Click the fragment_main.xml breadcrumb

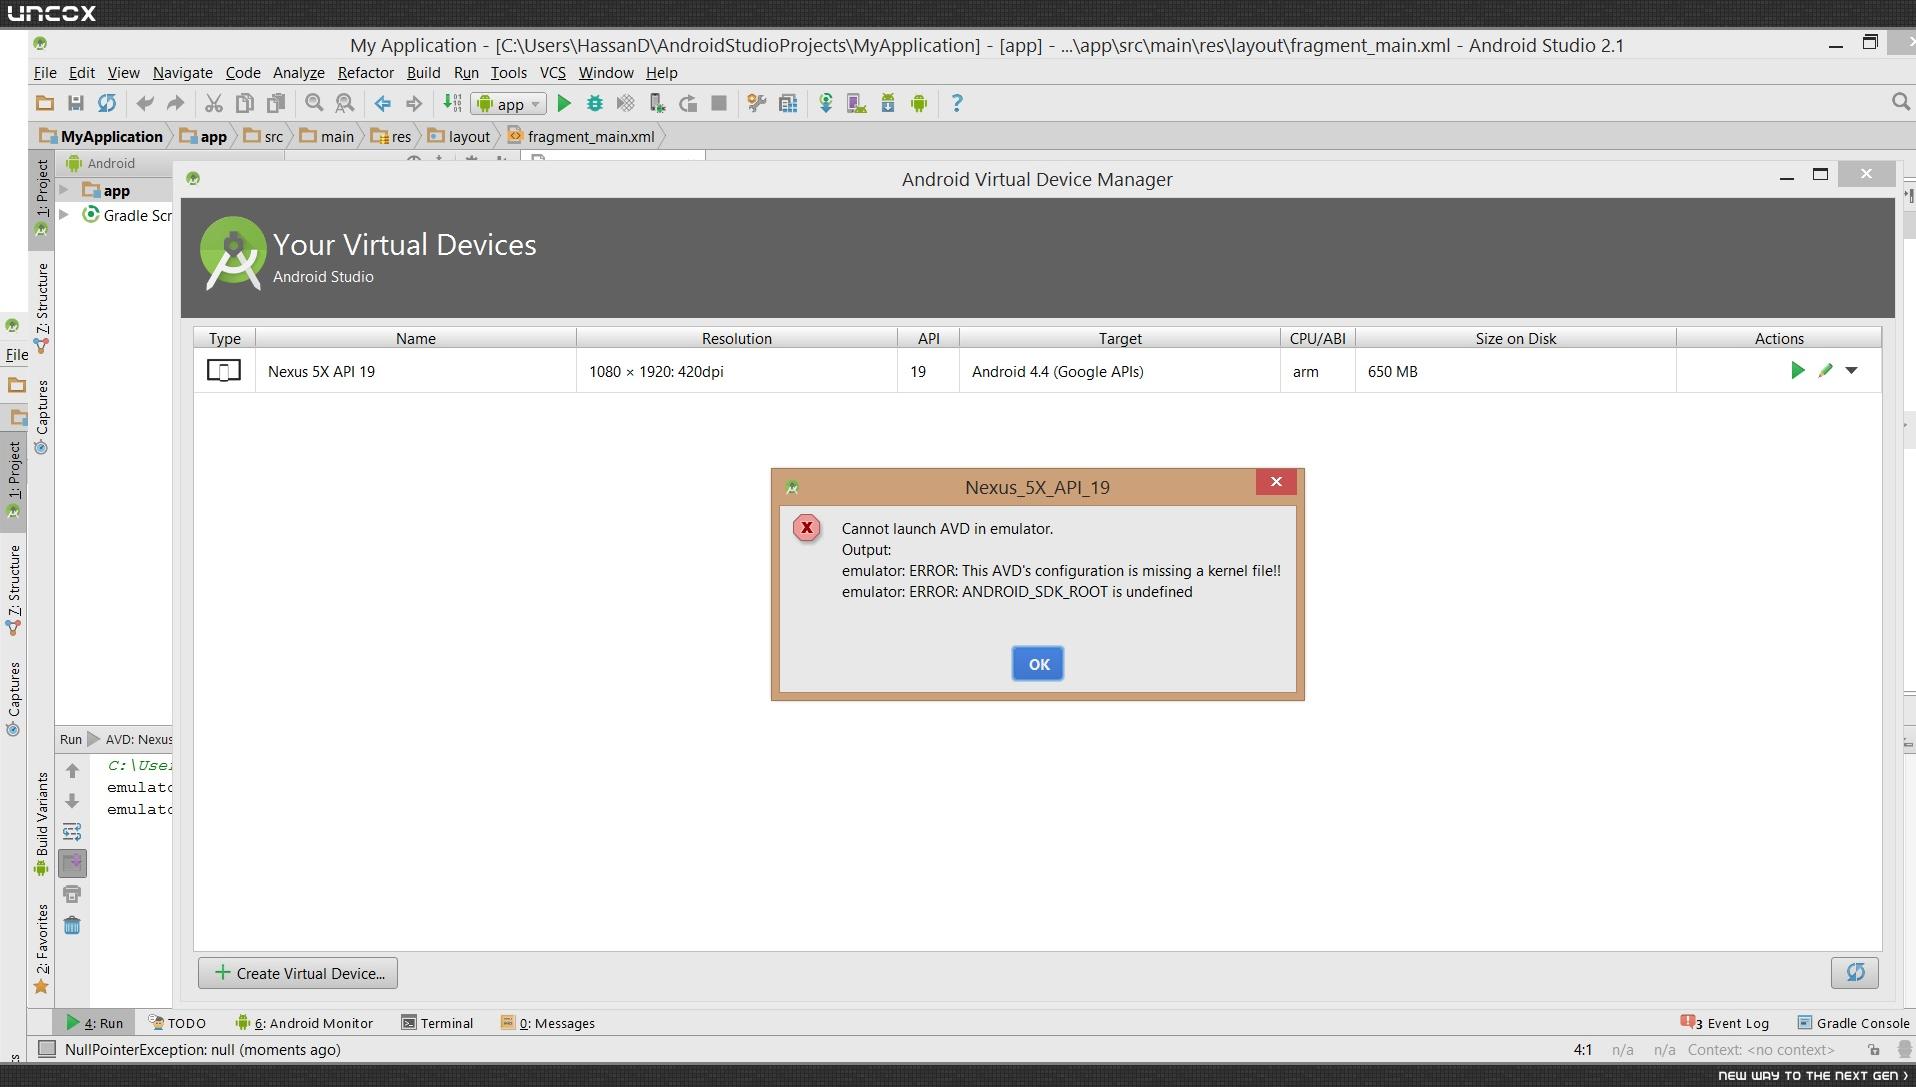tap(581, 136)
